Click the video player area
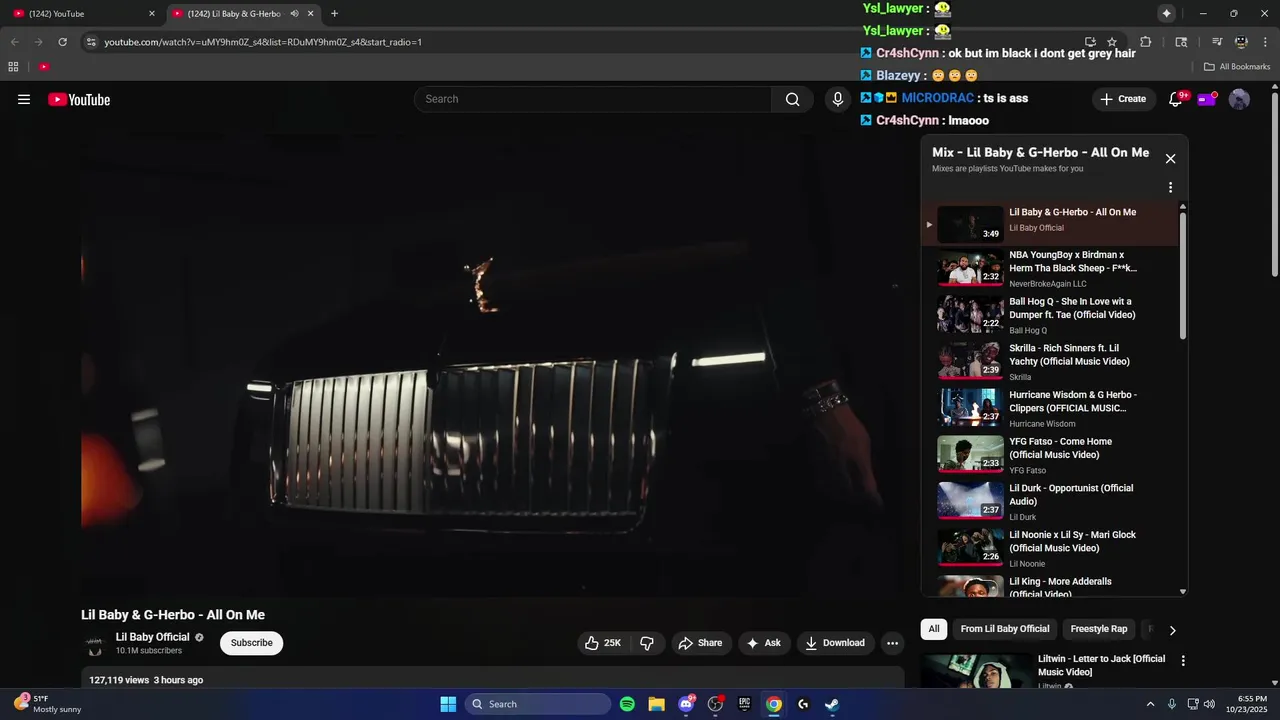This screenshot has width=1280, height=720. point(493,366)
